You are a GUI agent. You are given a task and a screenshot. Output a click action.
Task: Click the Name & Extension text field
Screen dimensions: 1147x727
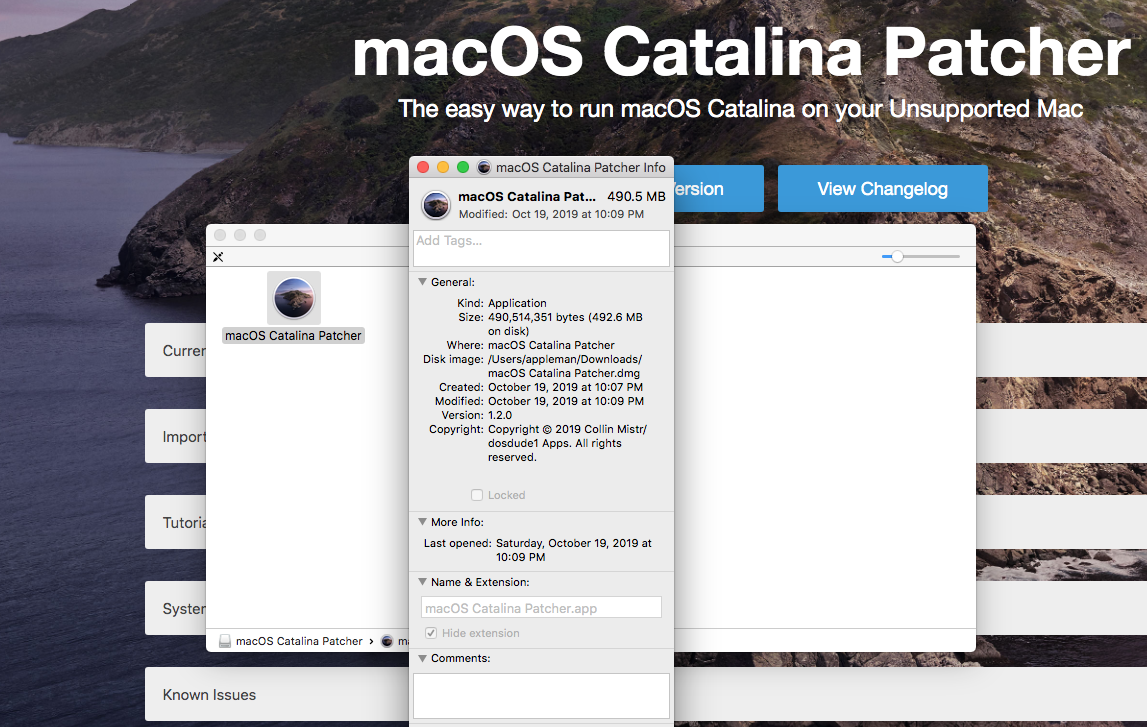(541, 608)
